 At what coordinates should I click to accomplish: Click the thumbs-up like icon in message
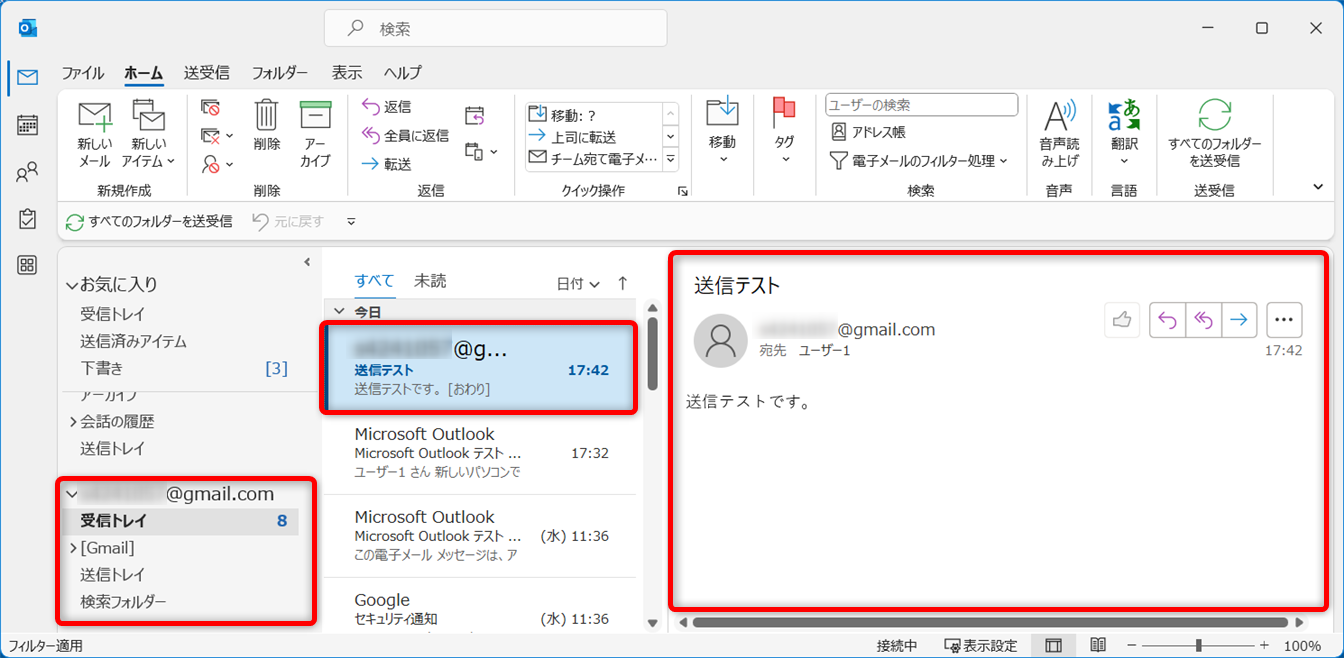coord(1122,320)
